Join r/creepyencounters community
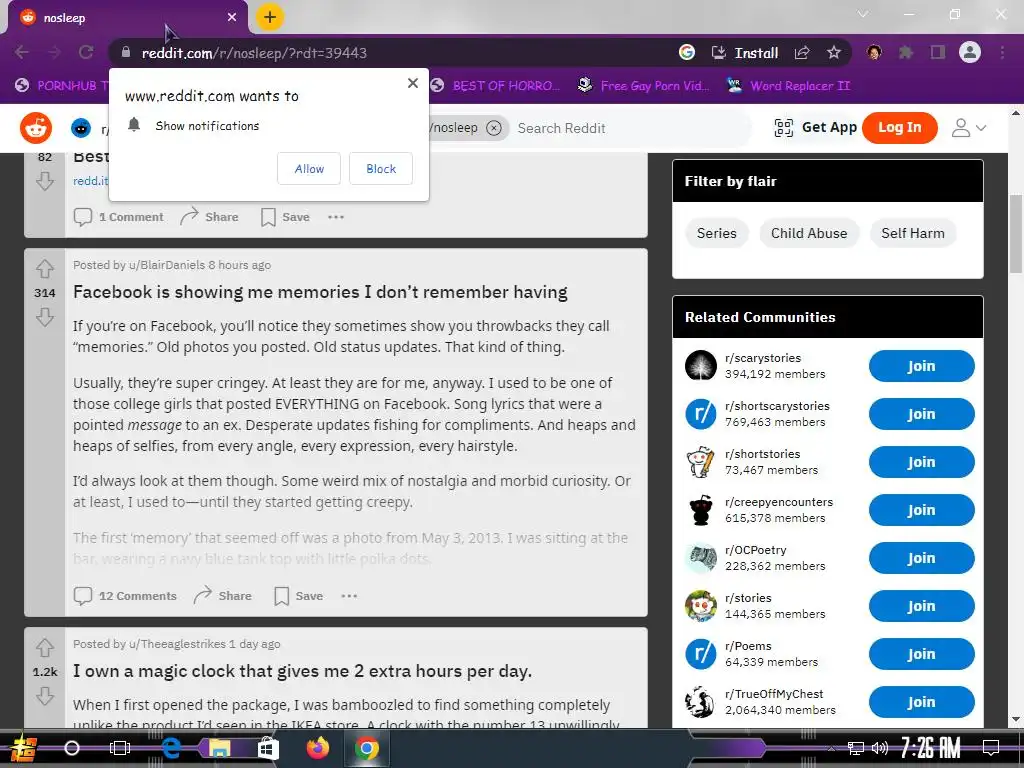This screenshot has height=768, width=1024. (921, 510)
